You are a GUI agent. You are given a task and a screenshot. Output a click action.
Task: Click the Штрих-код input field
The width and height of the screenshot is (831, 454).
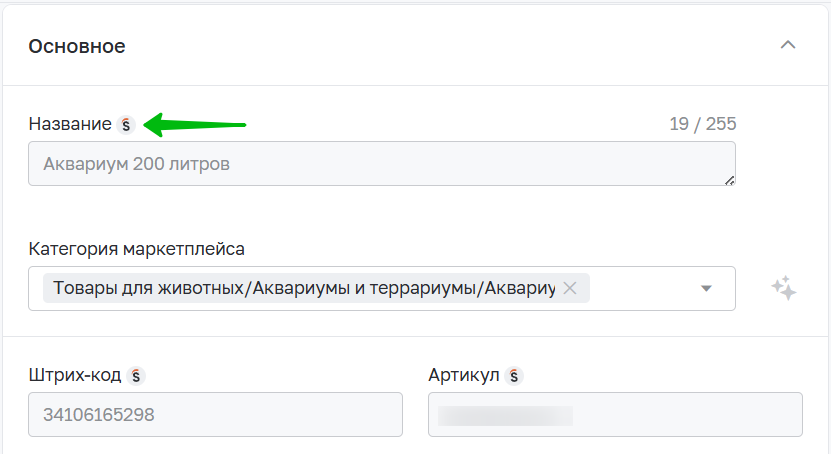point(215,414)
